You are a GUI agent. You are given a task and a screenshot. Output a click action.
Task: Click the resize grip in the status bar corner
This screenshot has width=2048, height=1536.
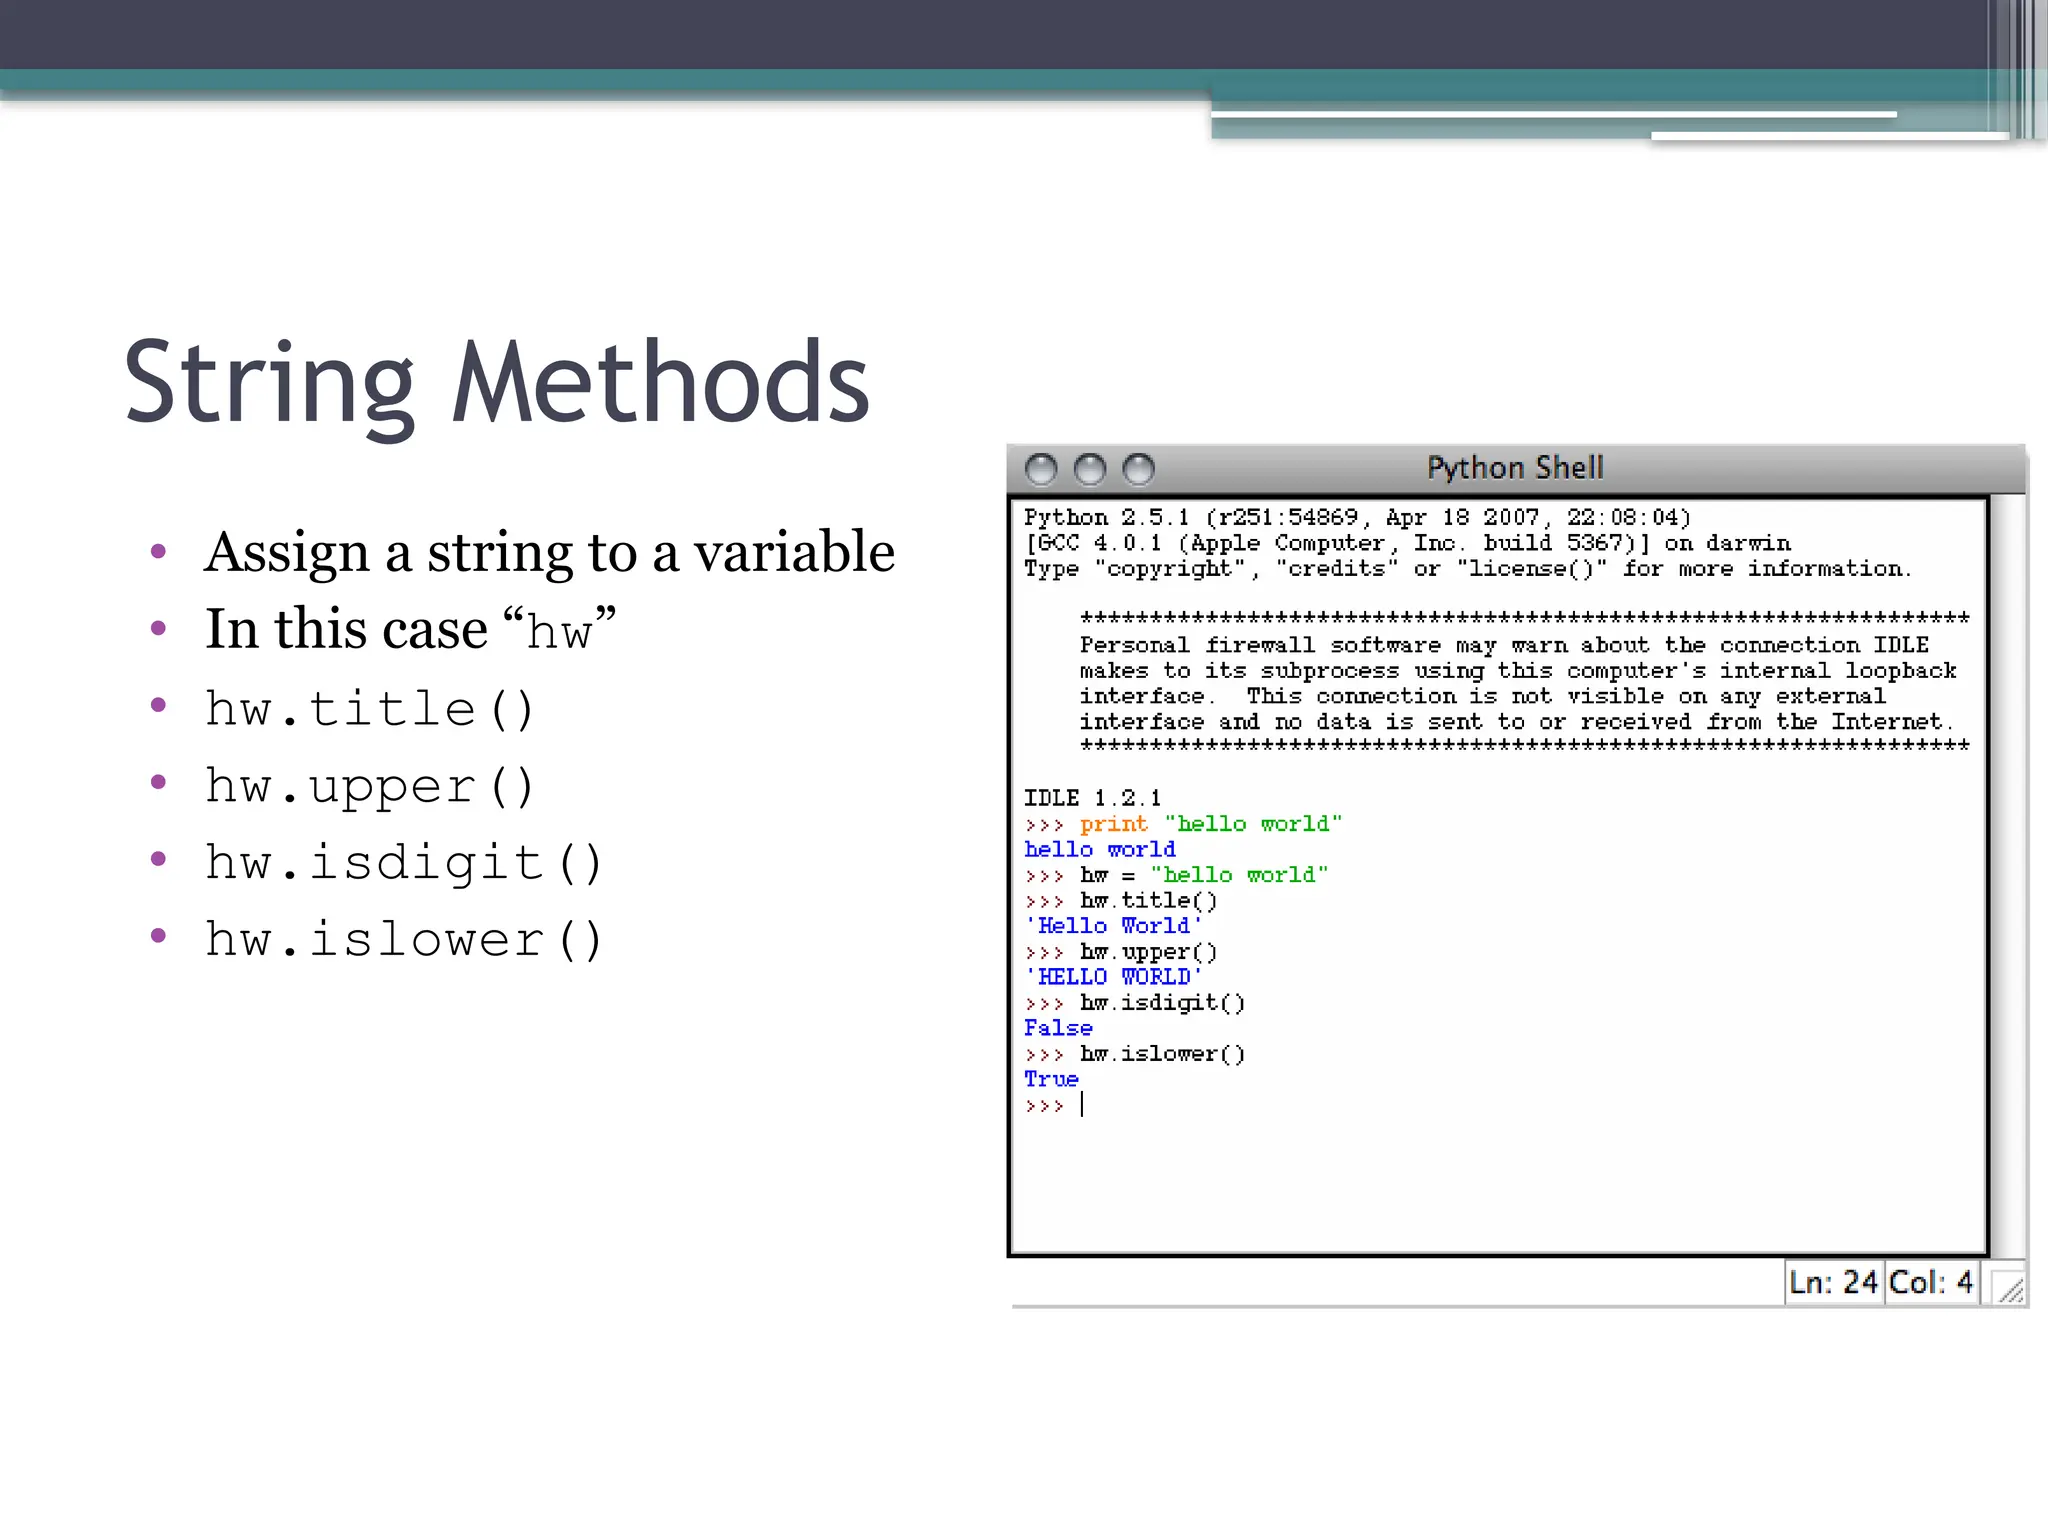2008,1286
